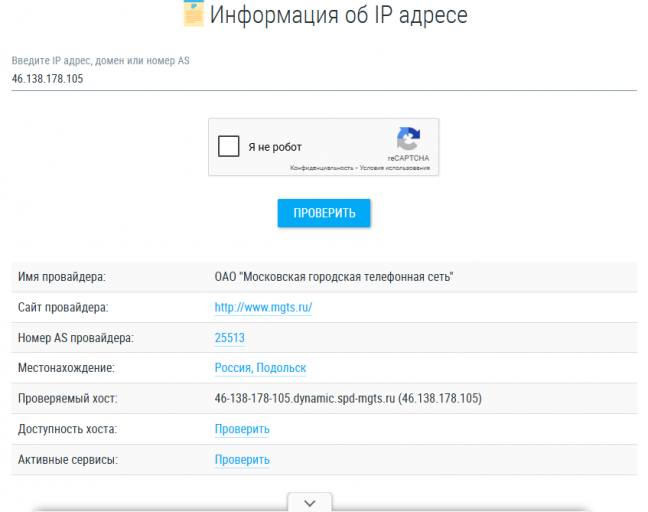Click the "Информация об IP адресе" heading
This screenshot has height=512, width=648.
click(x=338, y=15)
